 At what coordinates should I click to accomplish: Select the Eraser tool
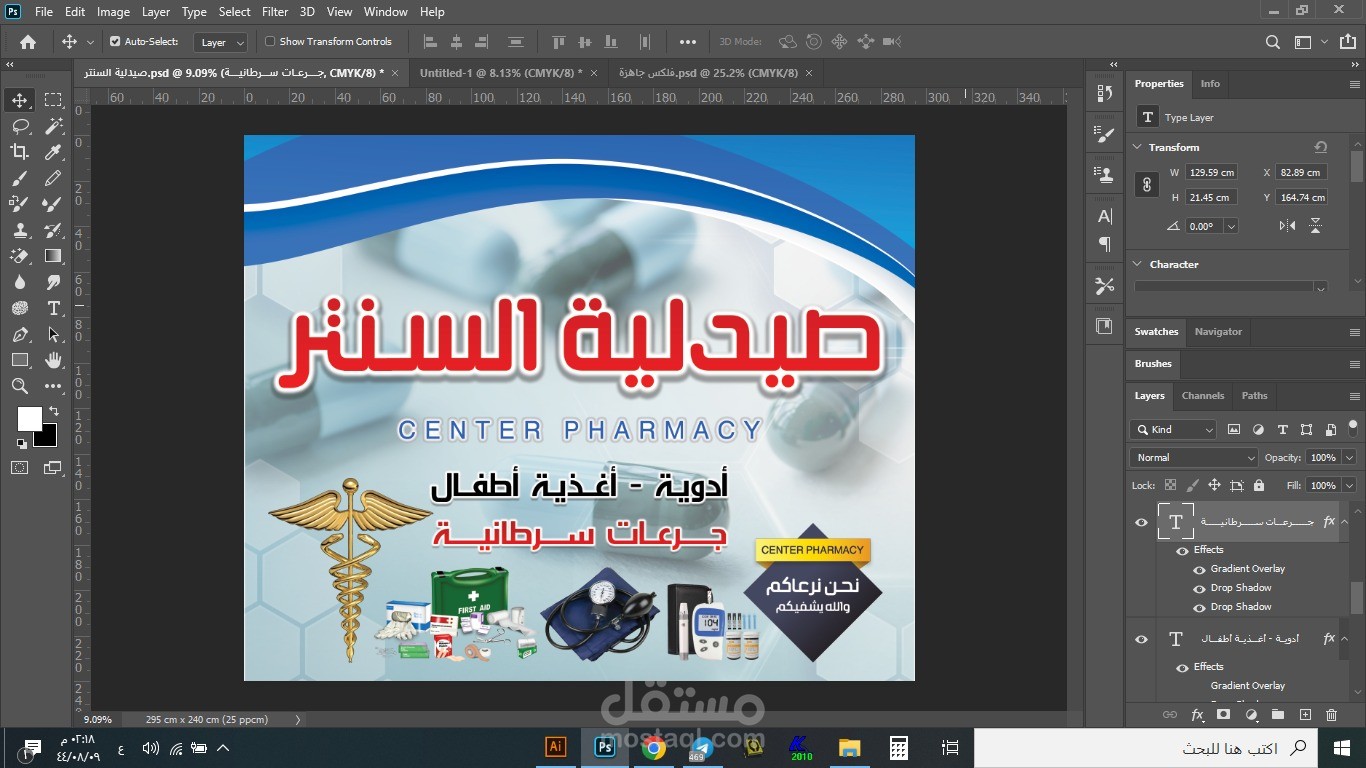19,256
